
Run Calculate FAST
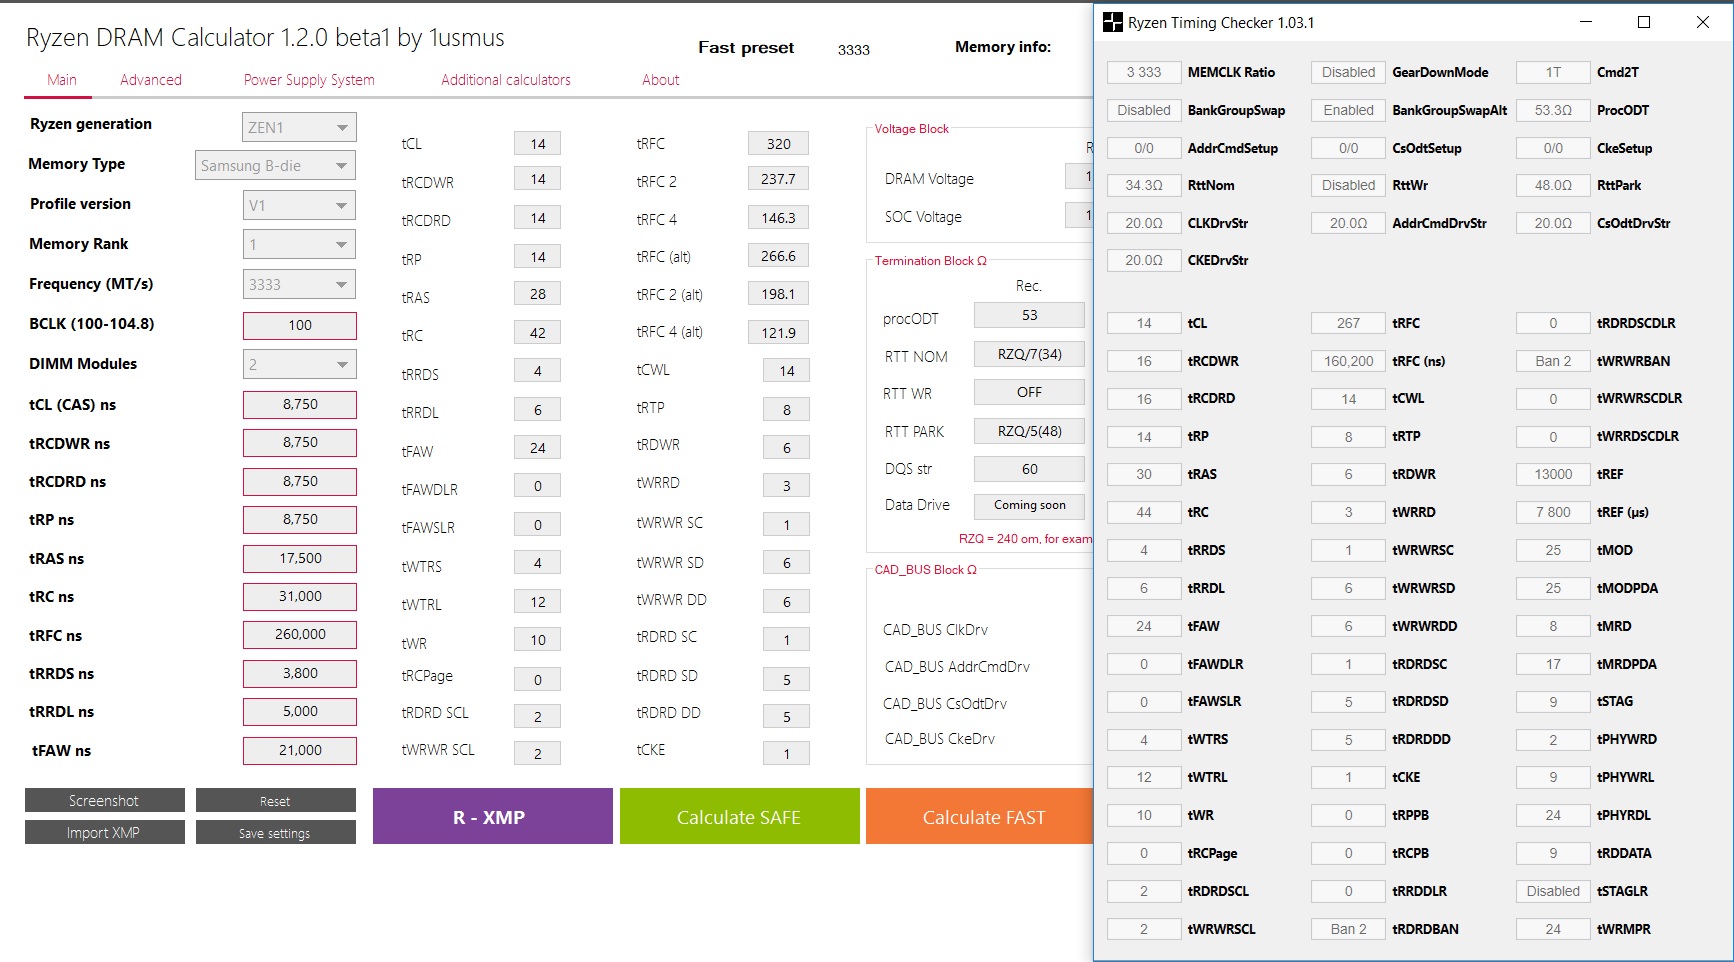(980, 816)
